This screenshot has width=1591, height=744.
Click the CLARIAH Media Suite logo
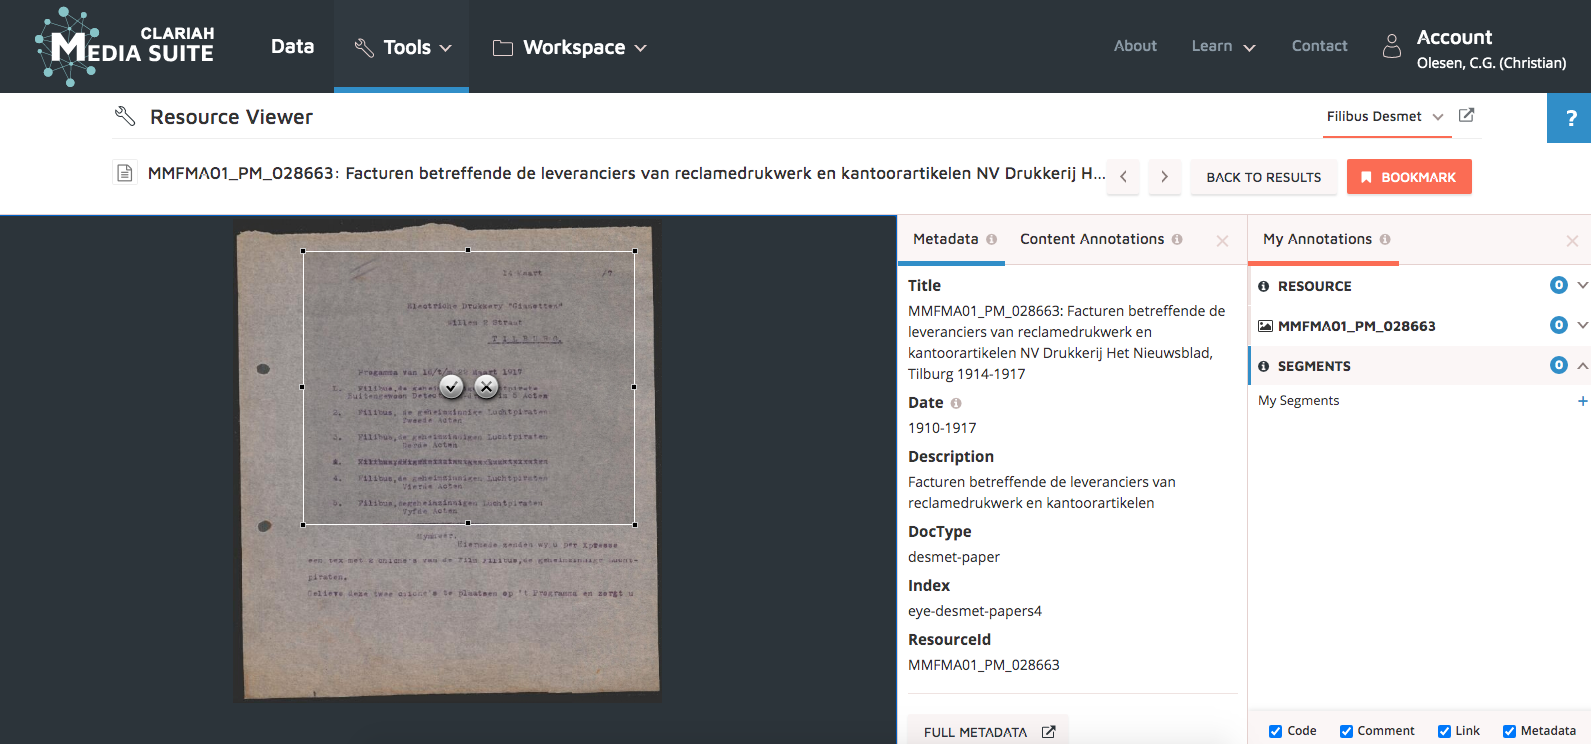pos(125,46)
